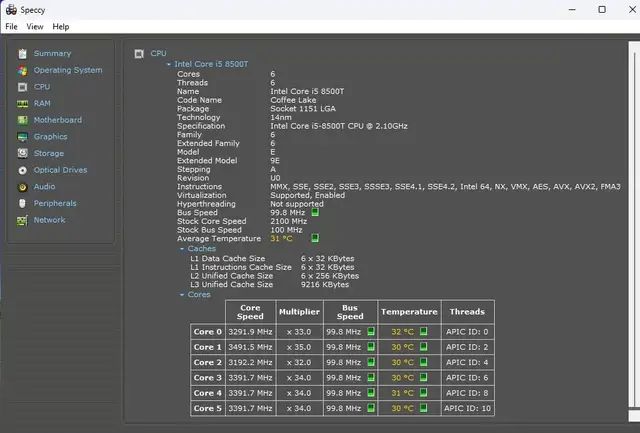The width and height of the screenshot is (640, 433).
Task: Open the Audio page
Action: 44,187
